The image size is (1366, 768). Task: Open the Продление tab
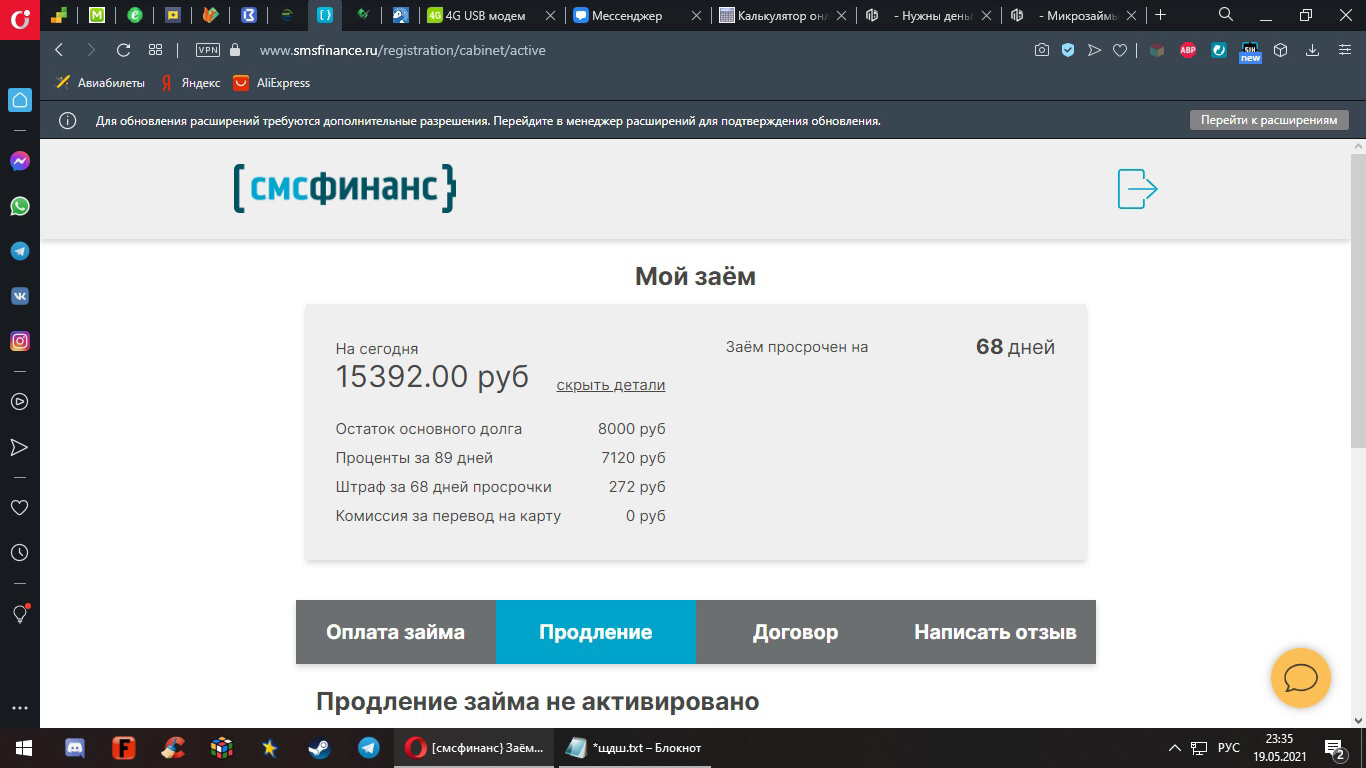coord(596,632)
